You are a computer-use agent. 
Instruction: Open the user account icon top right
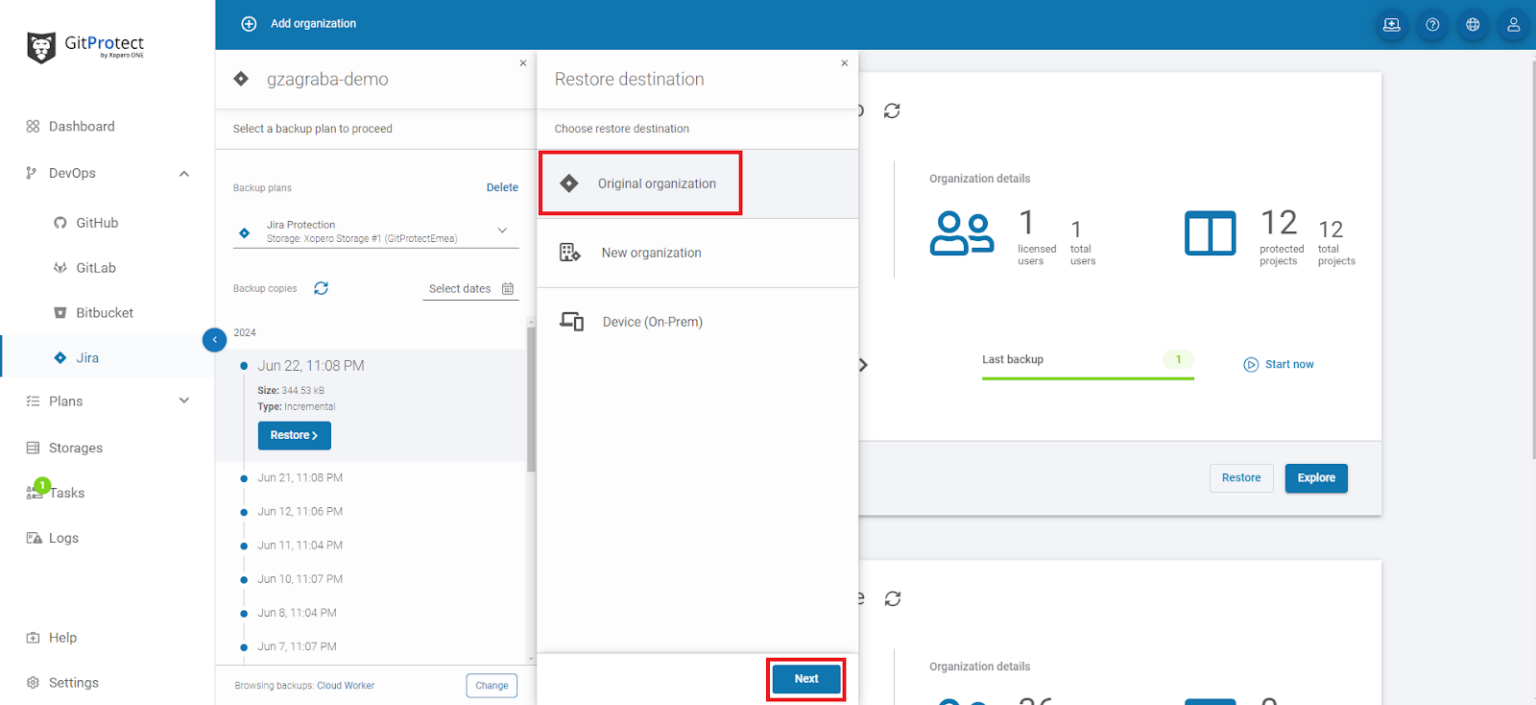(1513, 24)
